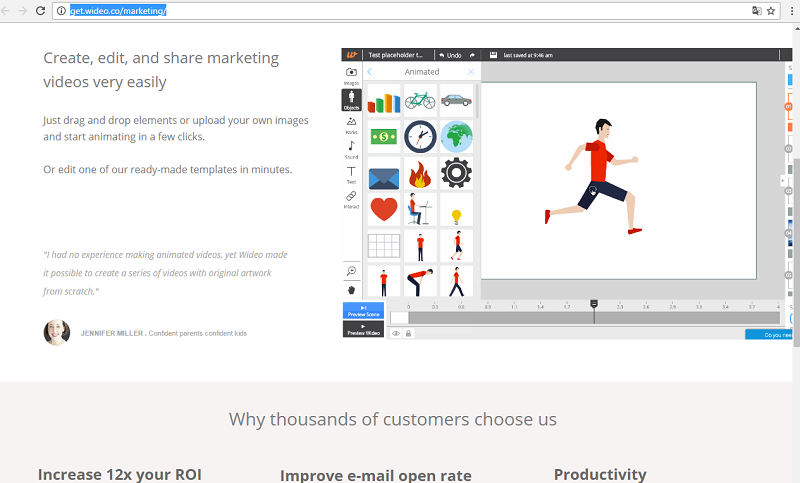Viewport: 800px width, 483px height.
Task: Bookmark the page with star icon
Action: click(771, 10)
